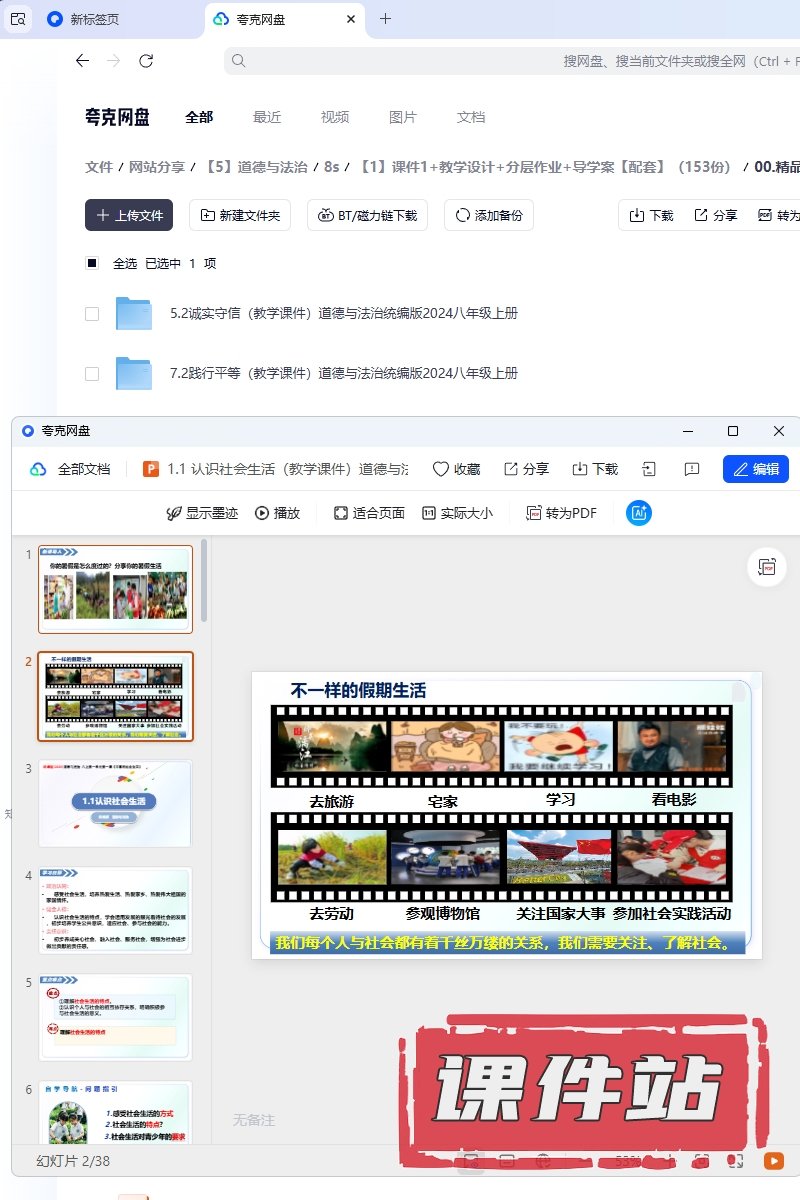800x1200 pixels.
Task: Click 转为PDF in viewer toolbar
Action: coord(561,513)
